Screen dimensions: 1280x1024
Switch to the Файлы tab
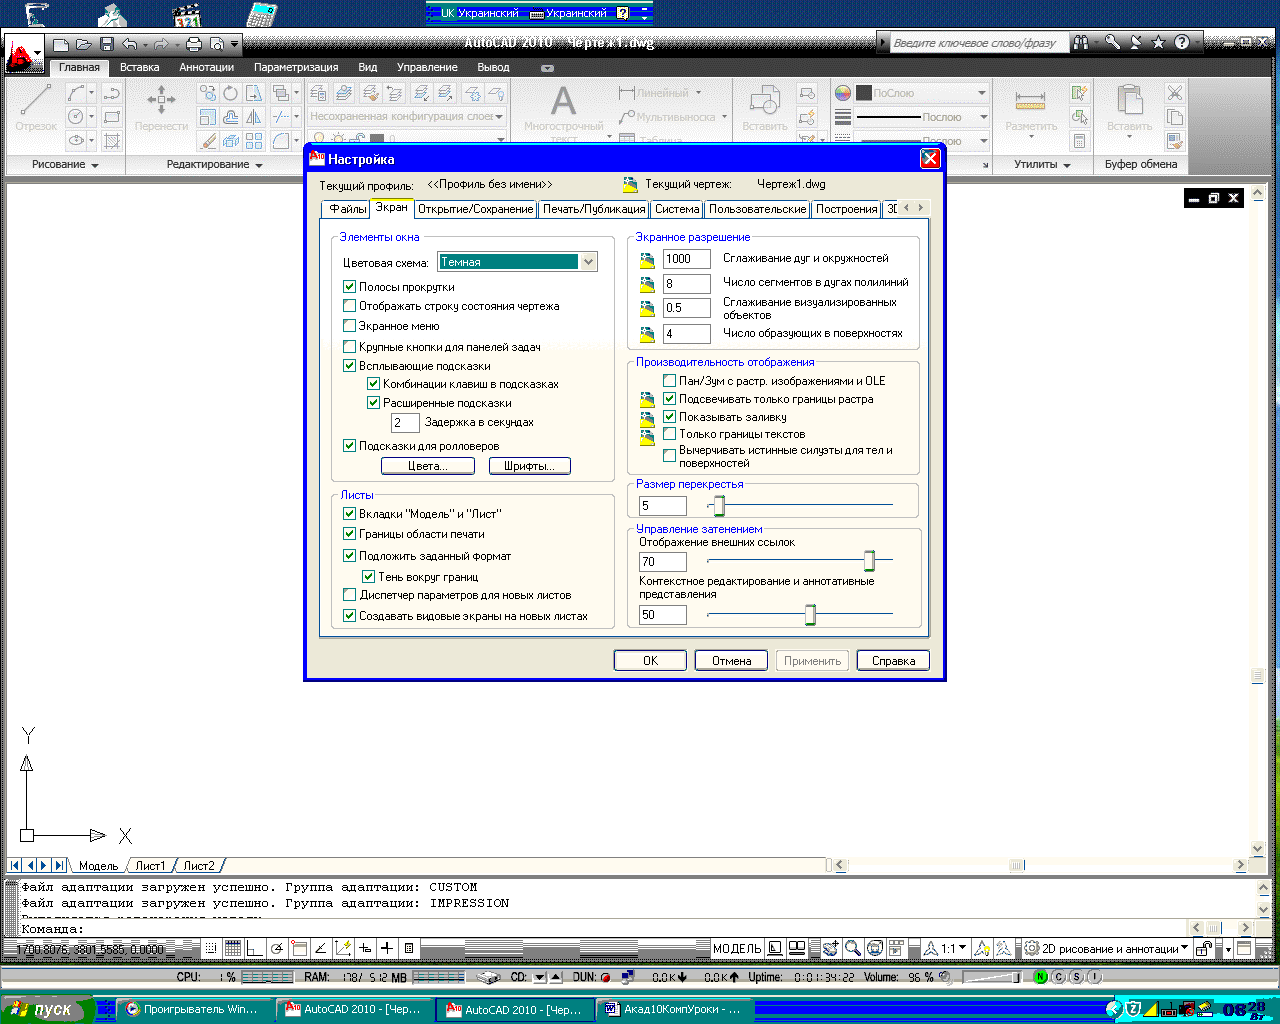pos(347,209)
